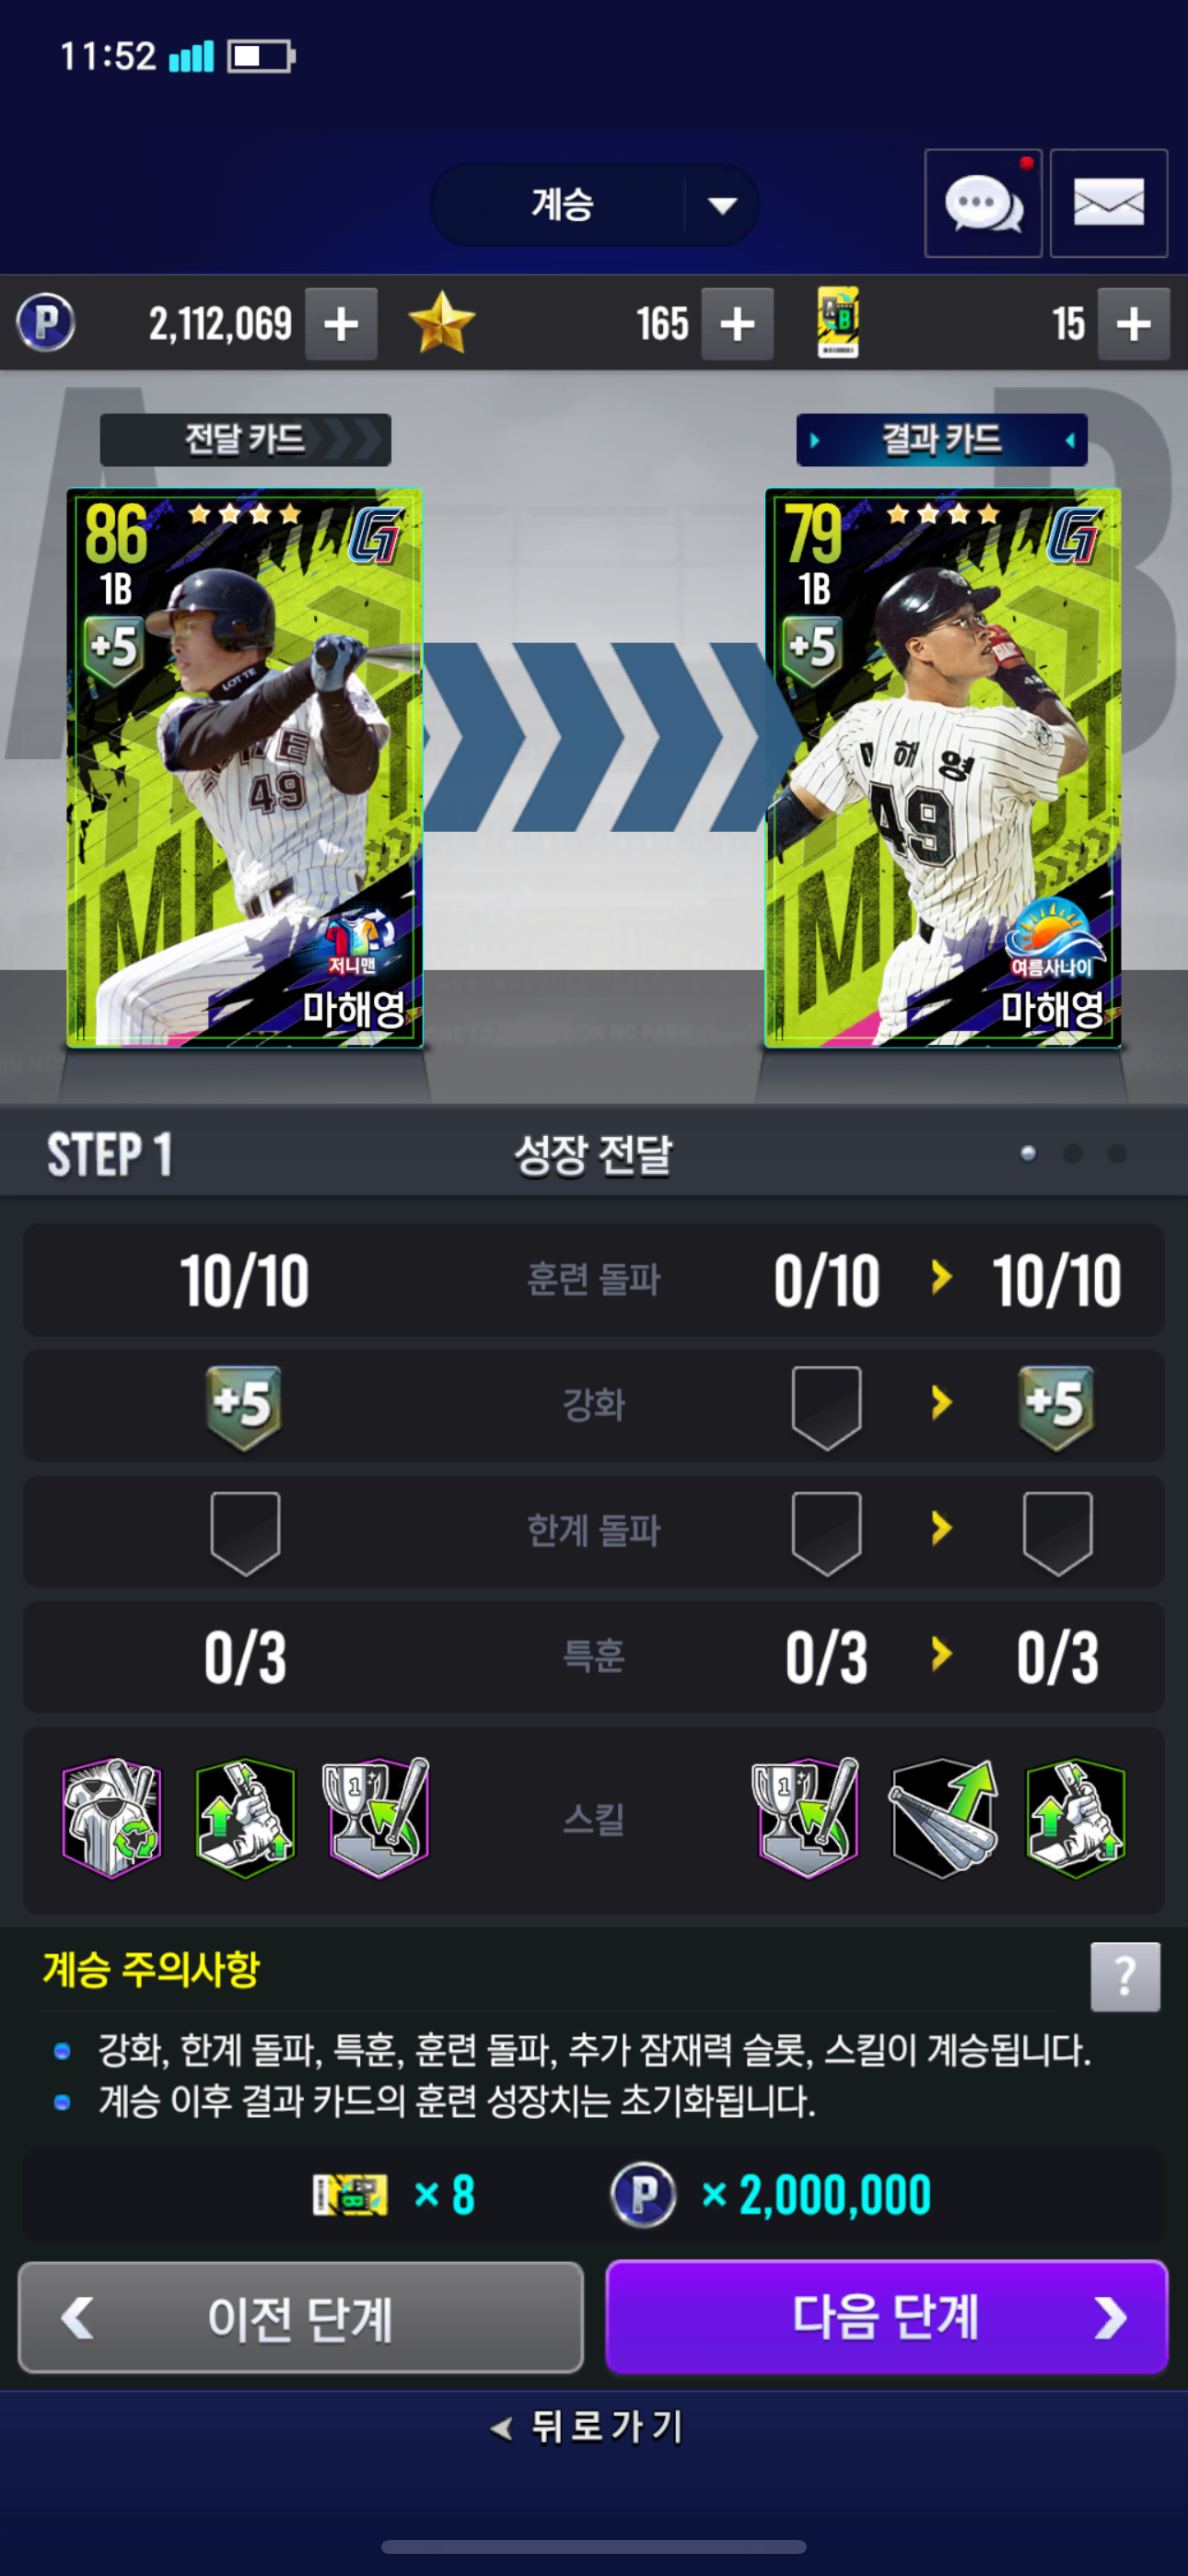Tap the plus next to 2,112,069 points
The height and width of the screenshot is (2576, 1188).
coord(341,324)
